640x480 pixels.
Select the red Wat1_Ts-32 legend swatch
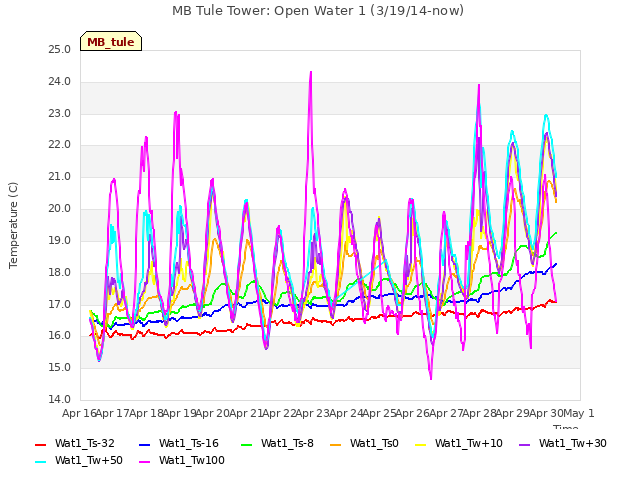41,444
